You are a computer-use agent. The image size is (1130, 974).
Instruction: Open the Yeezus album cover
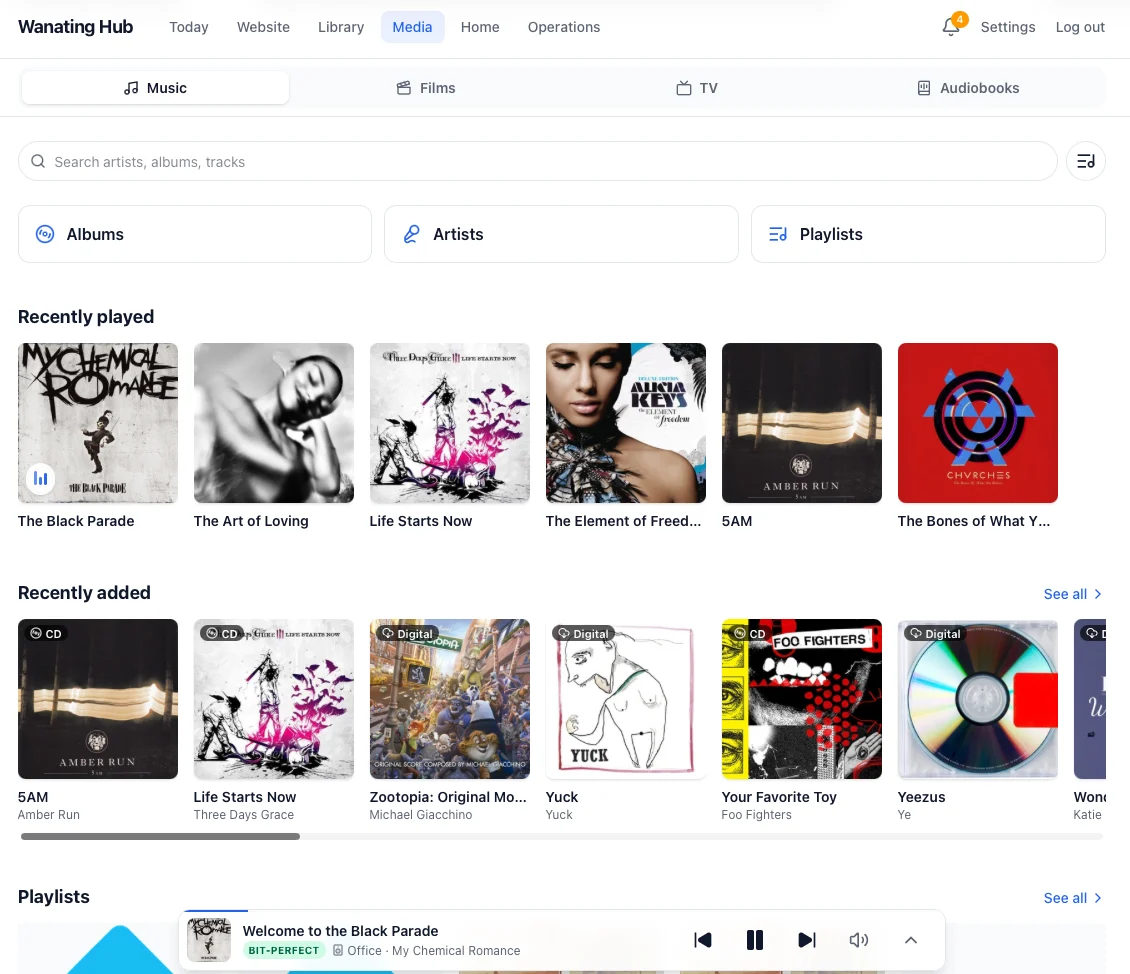[977, 699]
